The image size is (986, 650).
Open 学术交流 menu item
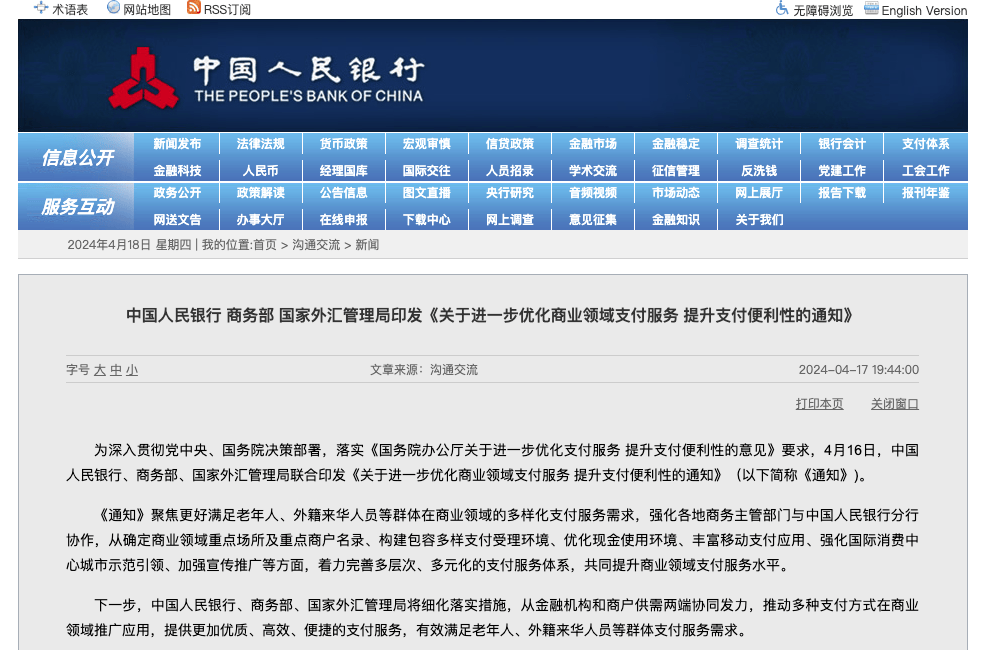pos(592,171)
